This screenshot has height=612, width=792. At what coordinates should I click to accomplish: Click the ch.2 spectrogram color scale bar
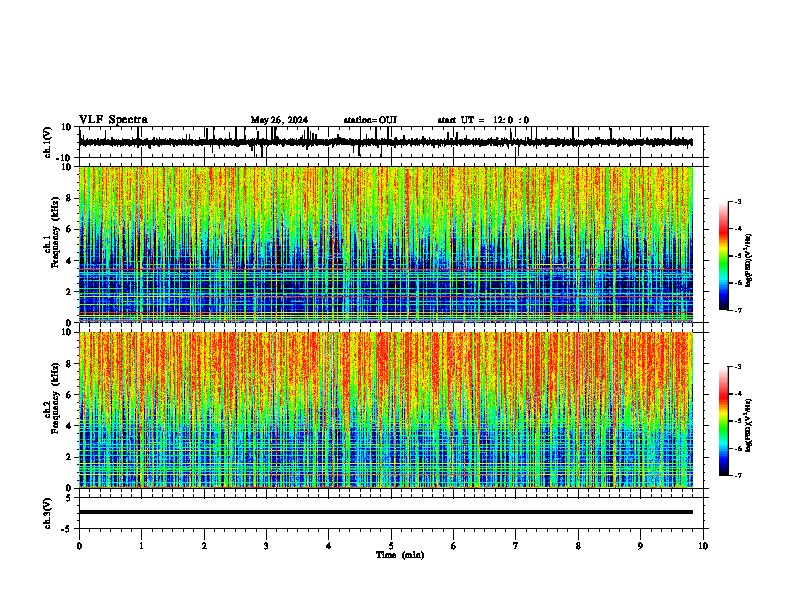[724, 421]
